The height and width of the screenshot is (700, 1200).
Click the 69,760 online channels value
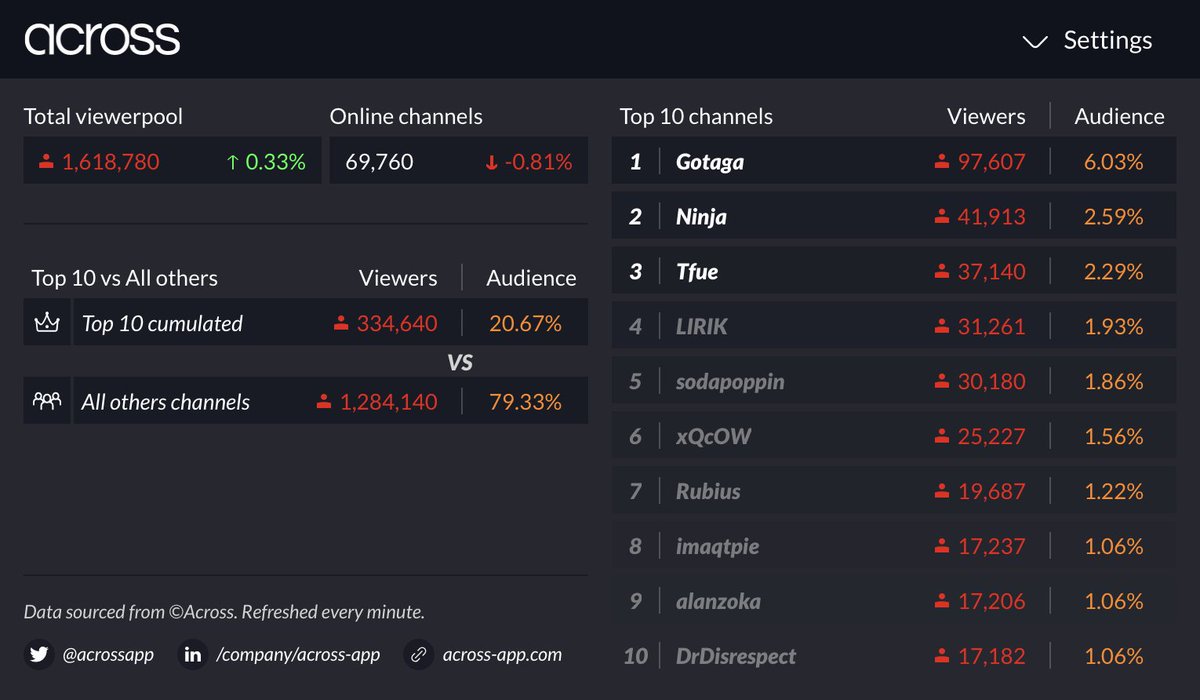click(x=379, y=162)
